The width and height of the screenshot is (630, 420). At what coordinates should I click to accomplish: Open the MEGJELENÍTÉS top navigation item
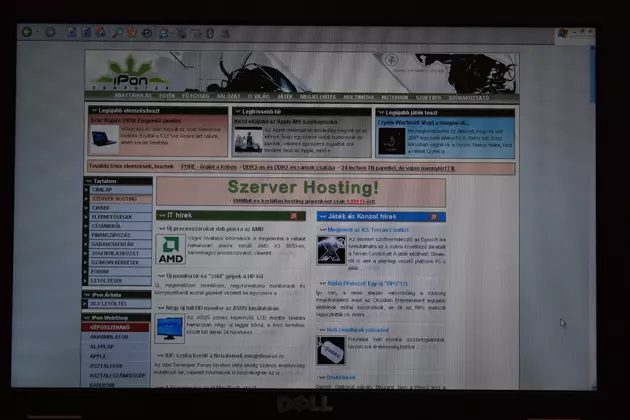click(x=317, y=97)
